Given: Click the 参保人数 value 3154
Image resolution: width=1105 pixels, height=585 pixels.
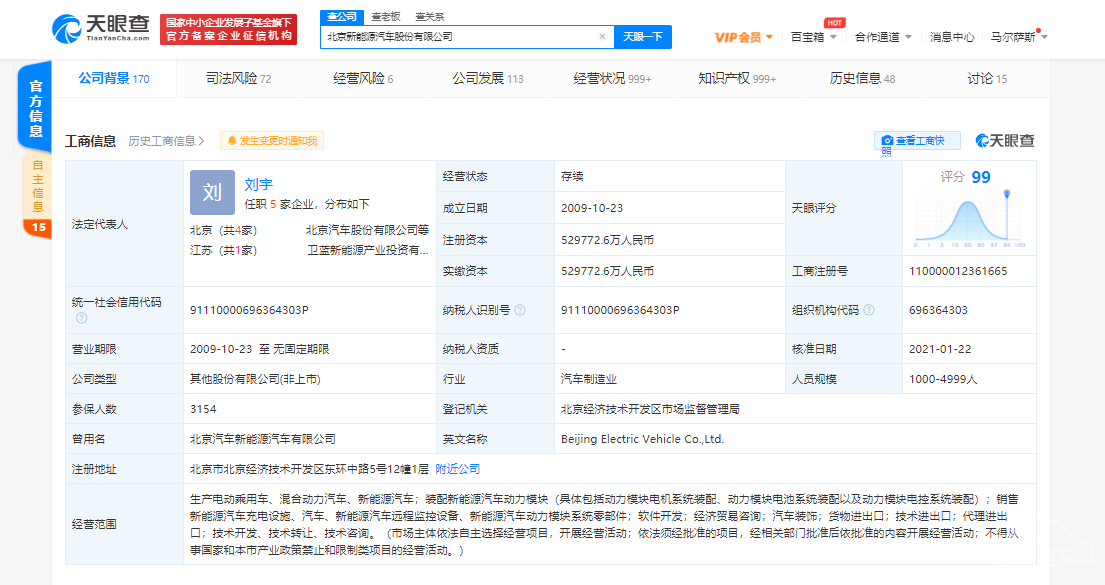Looking at the screenshot, I should (x=203, y=410).
